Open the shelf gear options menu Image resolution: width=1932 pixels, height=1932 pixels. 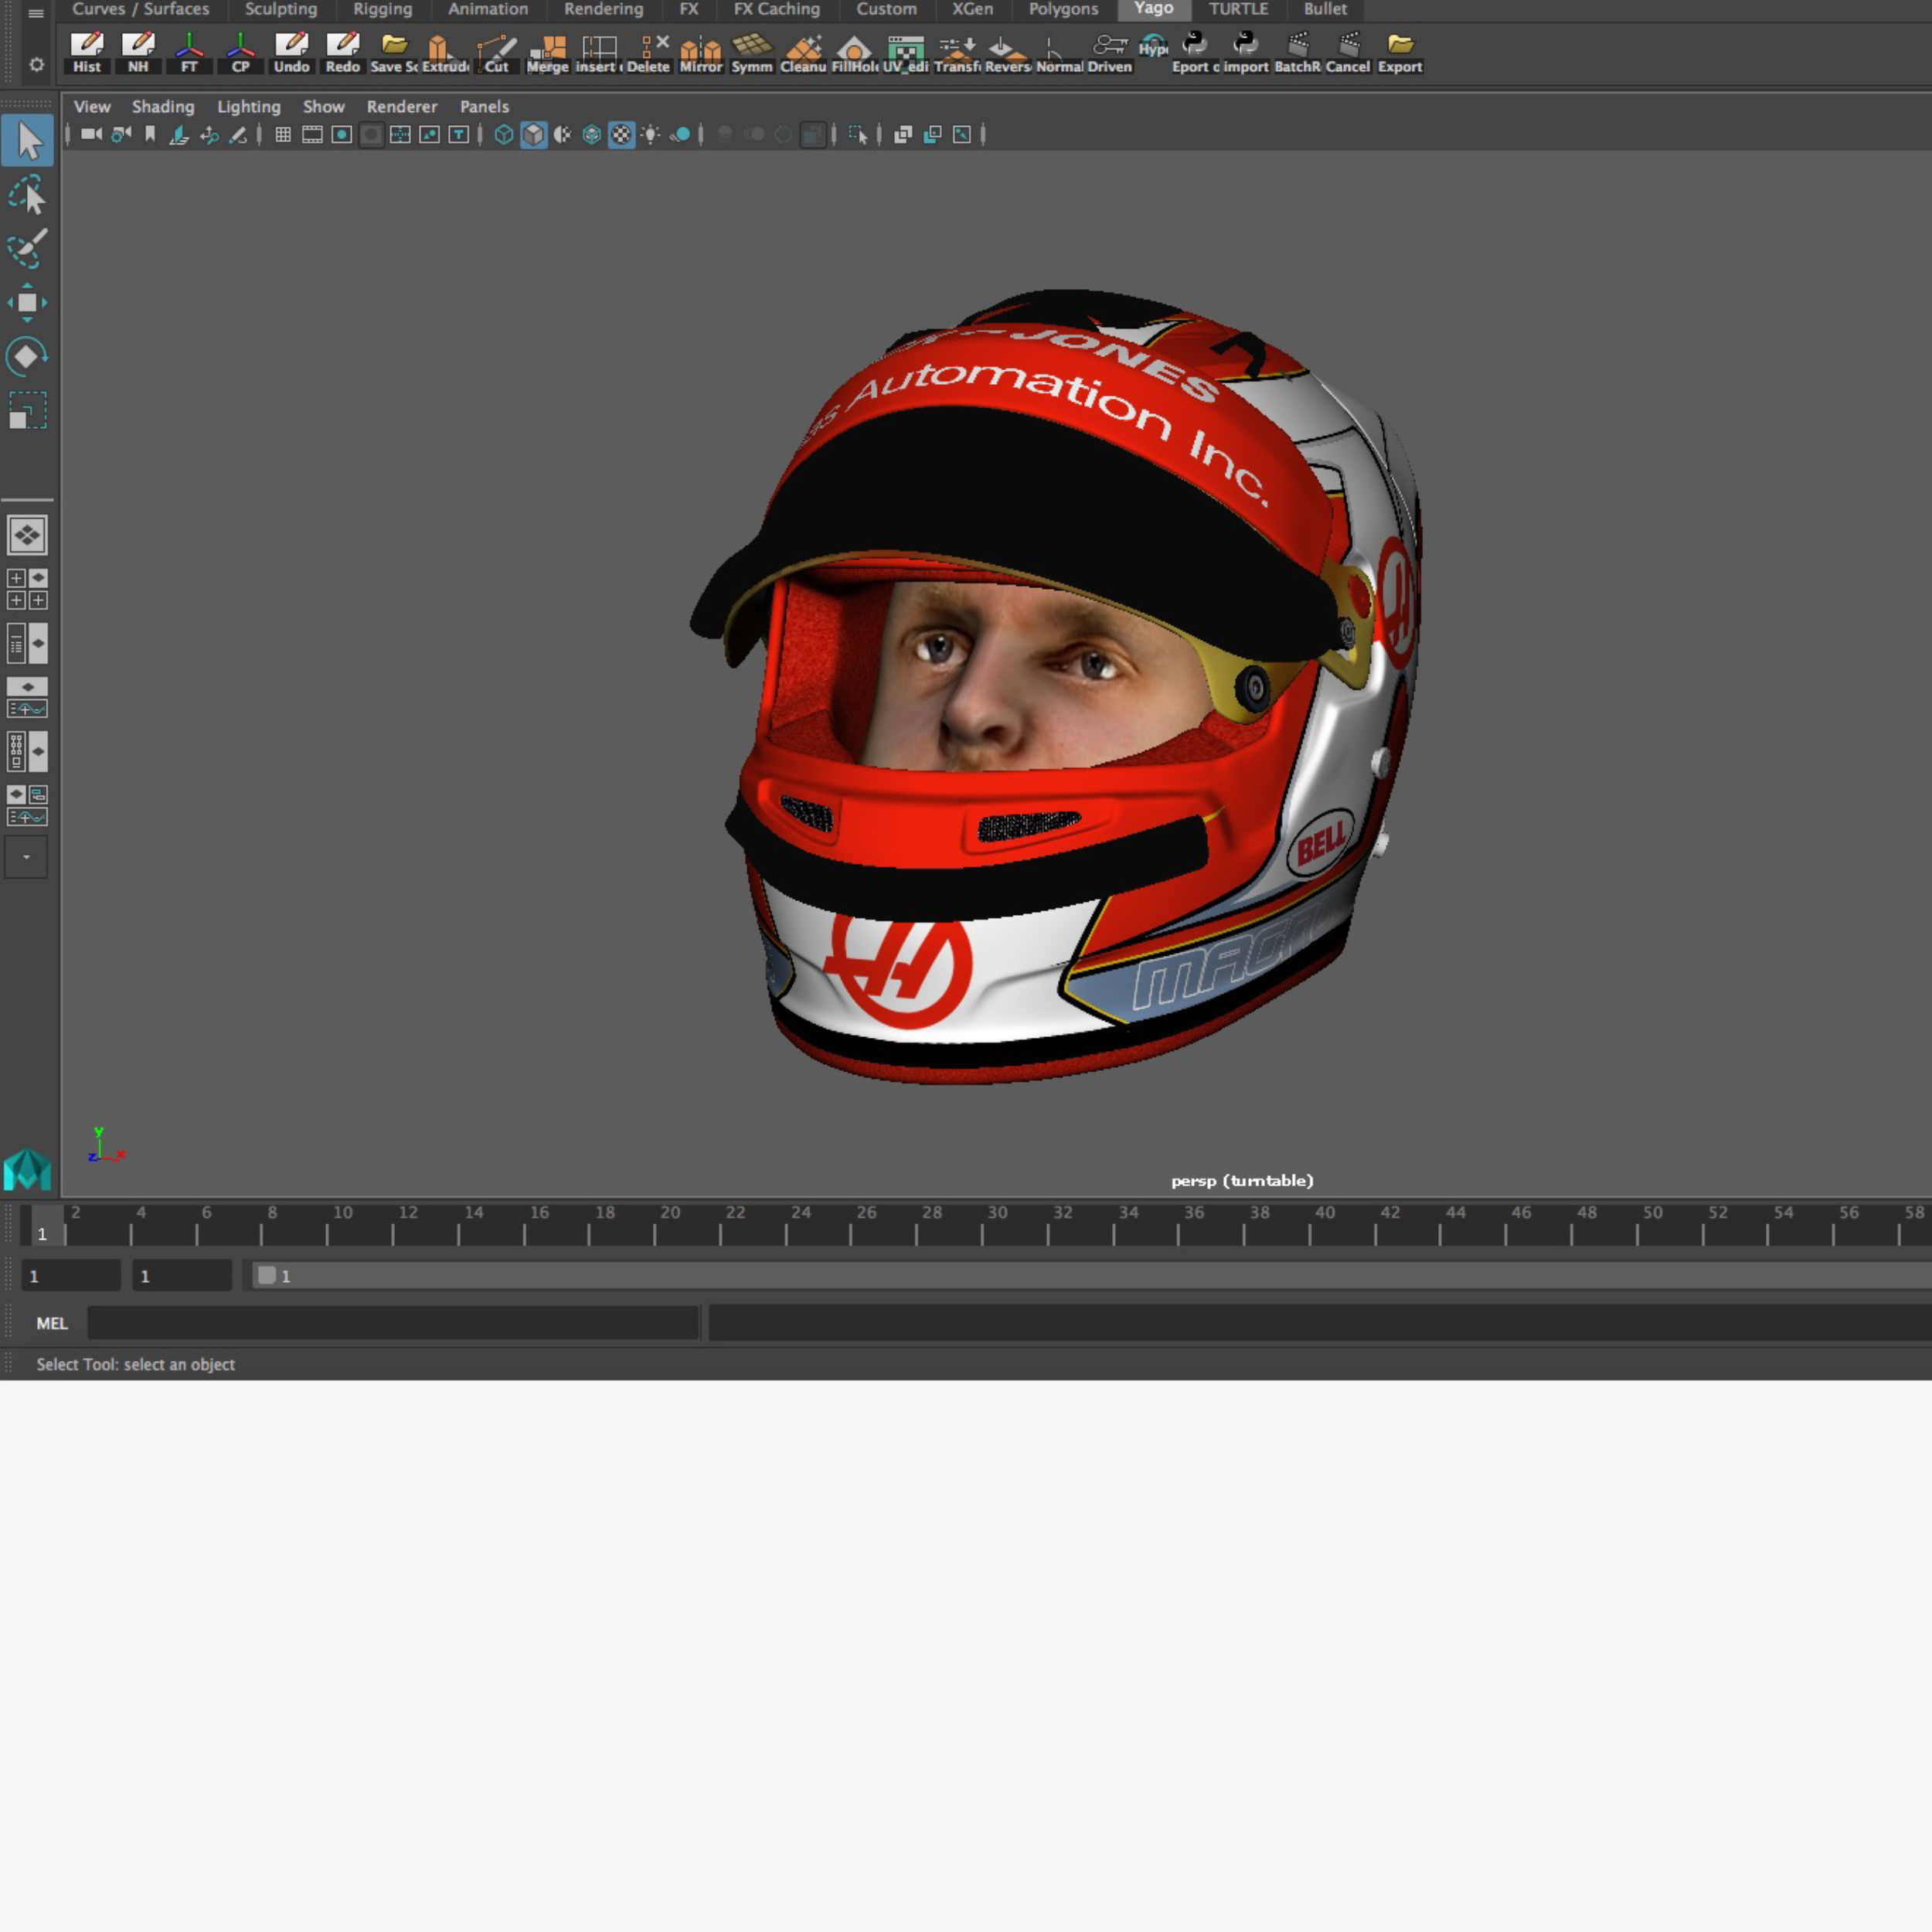36,64
